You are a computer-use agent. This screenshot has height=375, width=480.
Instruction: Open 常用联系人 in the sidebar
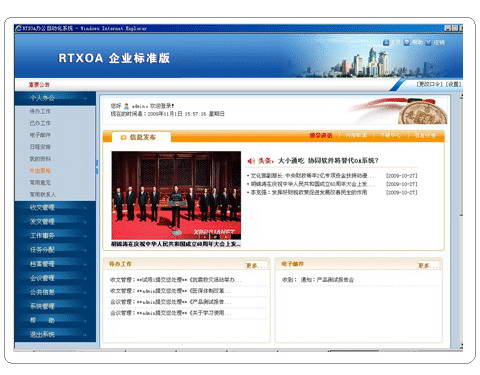coord(43,194)
